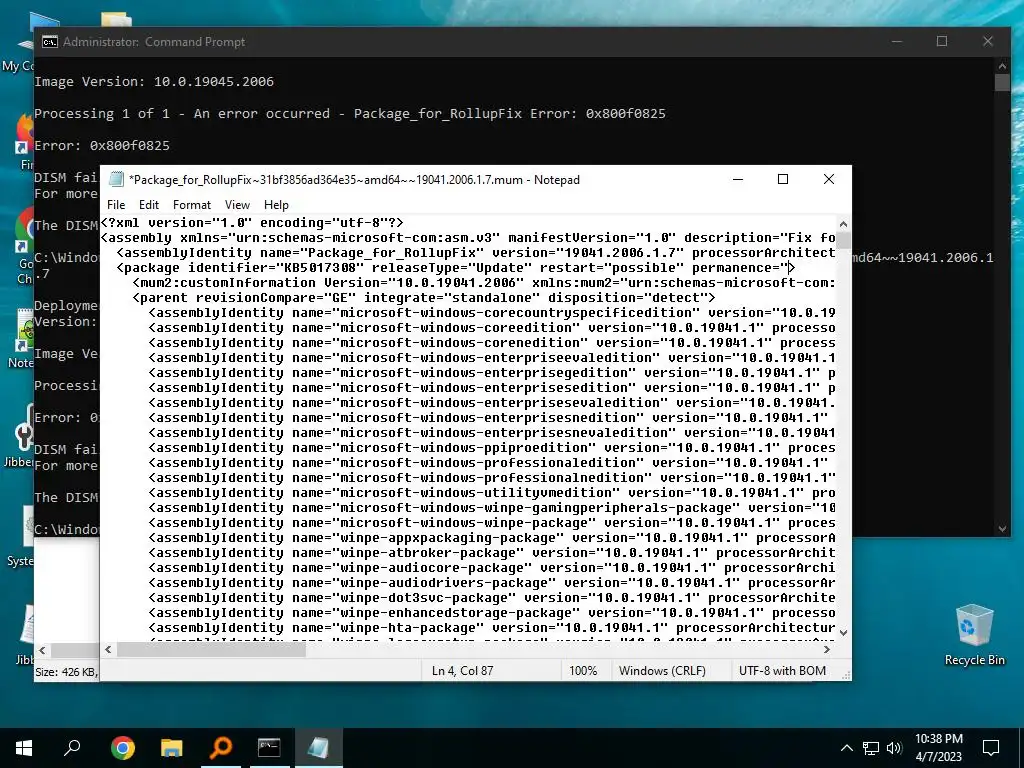Minimize the Notepad window
Screen dimensions: 1024x768
pos(738,179)
